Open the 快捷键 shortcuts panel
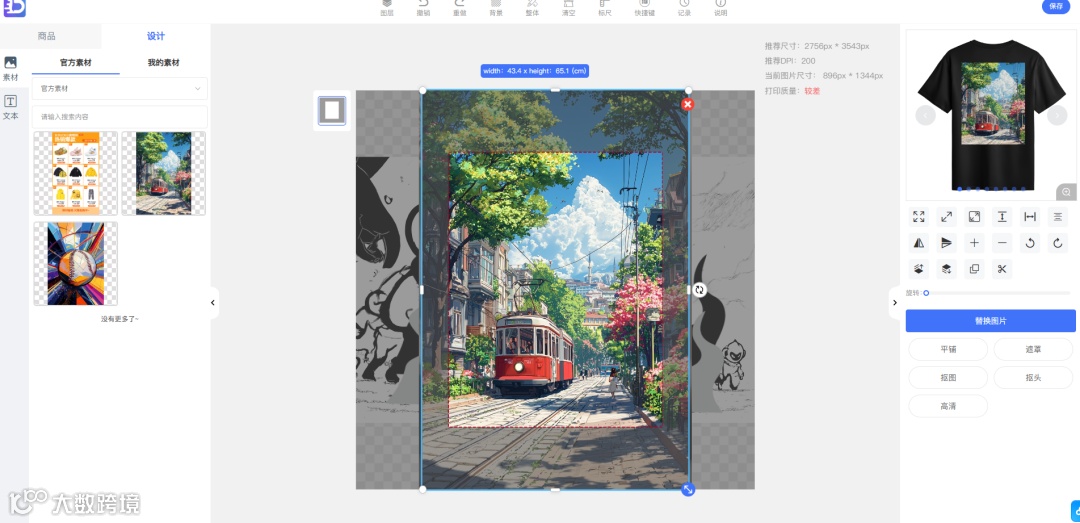This screenshot has width=1080, height=523. tap(645, 8)
